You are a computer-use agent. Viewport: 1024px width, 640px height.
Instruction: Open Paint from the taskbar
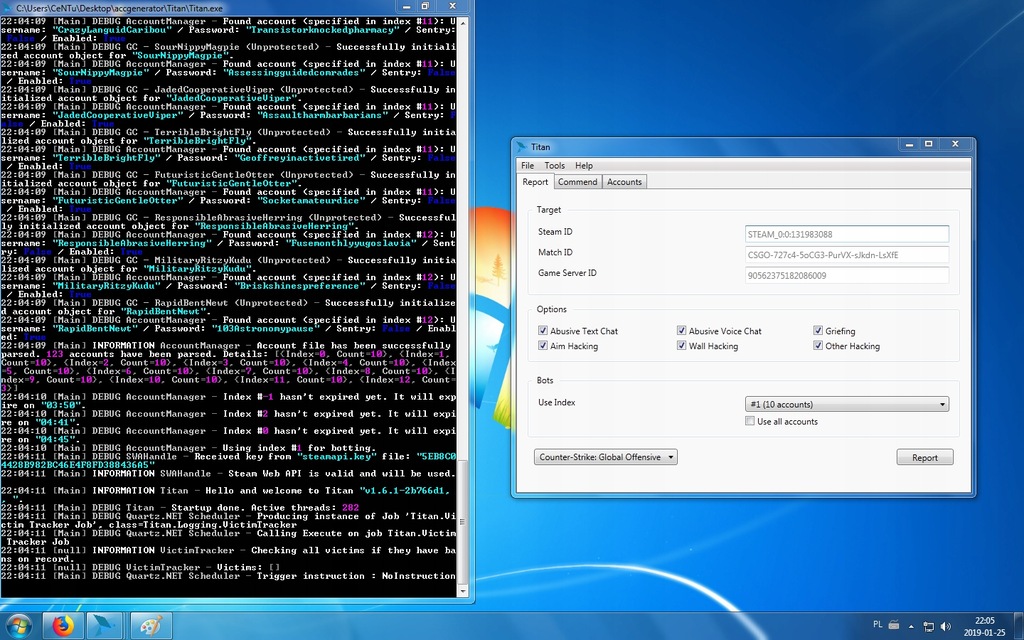coord(149,625)
